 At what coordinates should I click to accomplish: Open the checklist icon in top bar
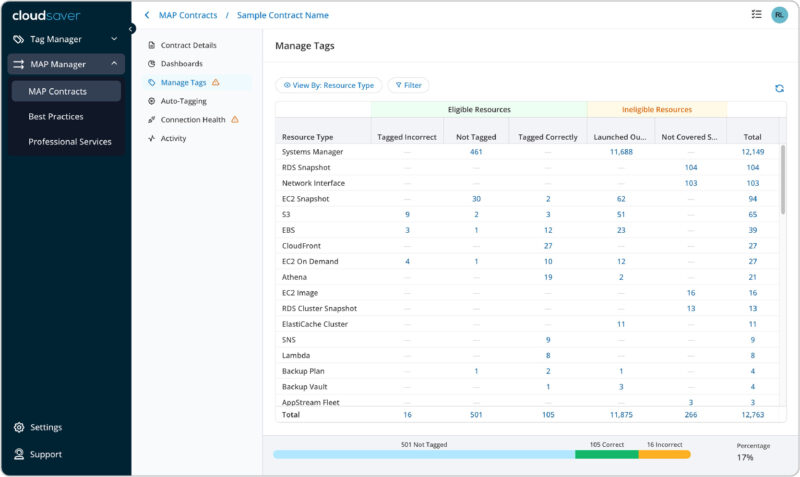(755, 15)
